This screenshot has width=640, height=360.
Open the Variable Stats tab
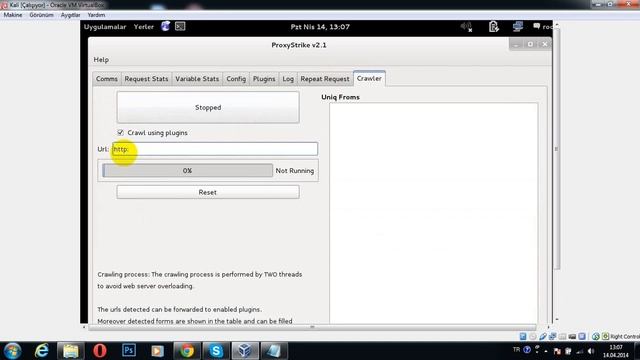tap(197, 79)
